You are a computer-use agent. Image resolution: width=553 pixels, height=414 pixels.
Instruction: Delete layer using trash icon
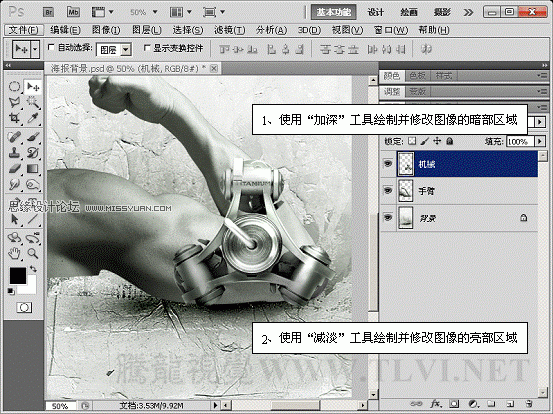pos(528,403)
